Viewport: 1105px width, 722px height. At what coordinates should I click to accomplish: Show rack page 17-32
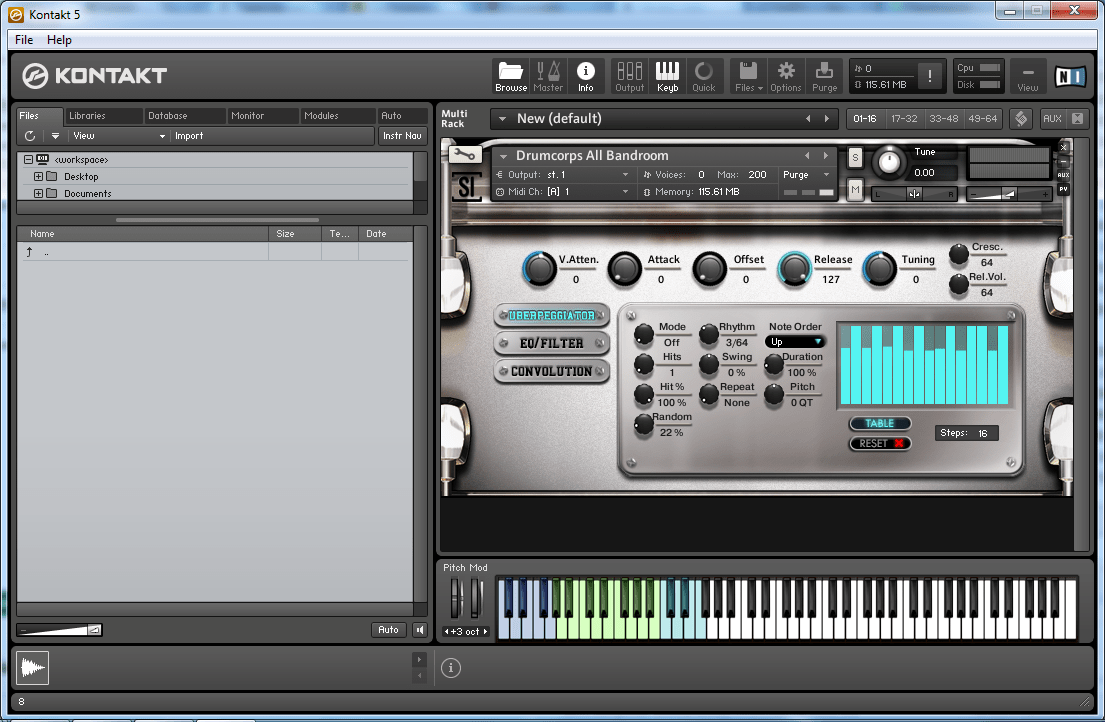pyautogui.click(x=904, y=118)
